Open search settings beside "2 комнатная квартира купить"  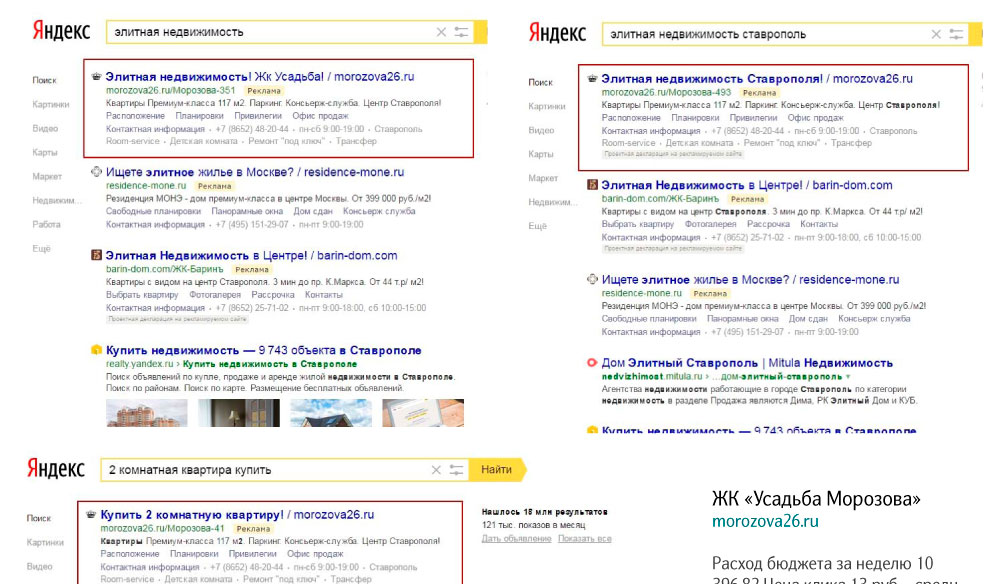[456, 470]
